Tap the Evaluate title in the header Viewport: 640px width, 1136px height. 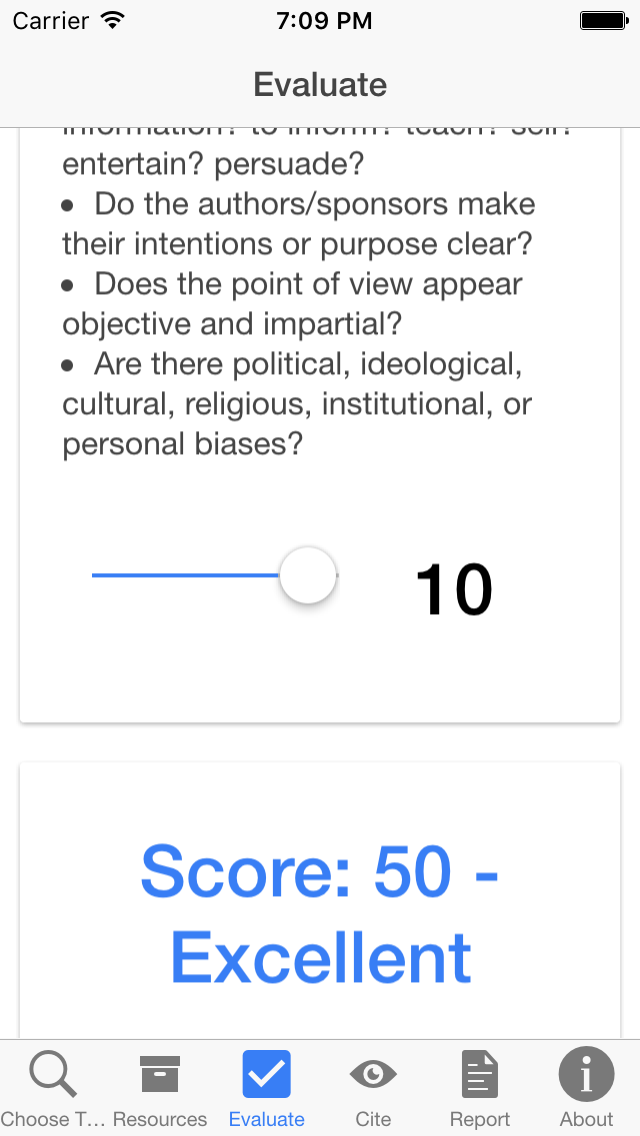tap(320, 84)
